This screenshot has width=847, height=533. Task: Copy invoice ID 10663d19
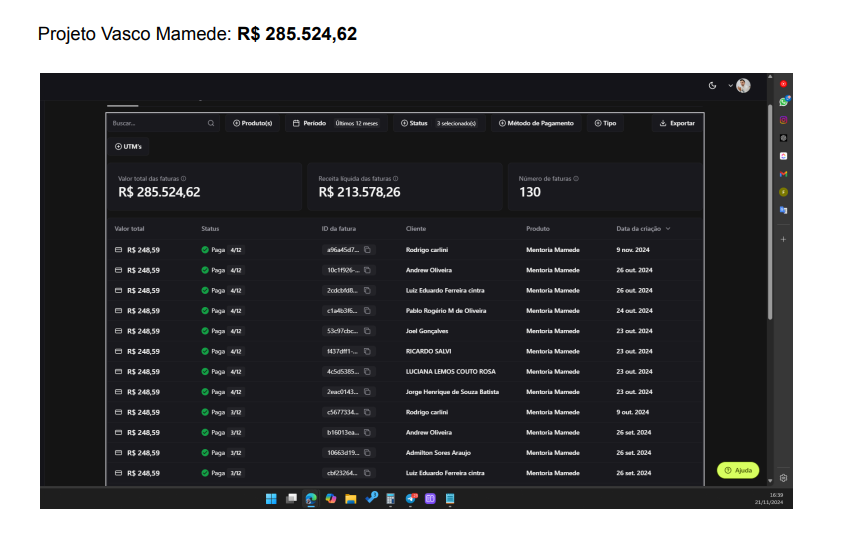367,453
